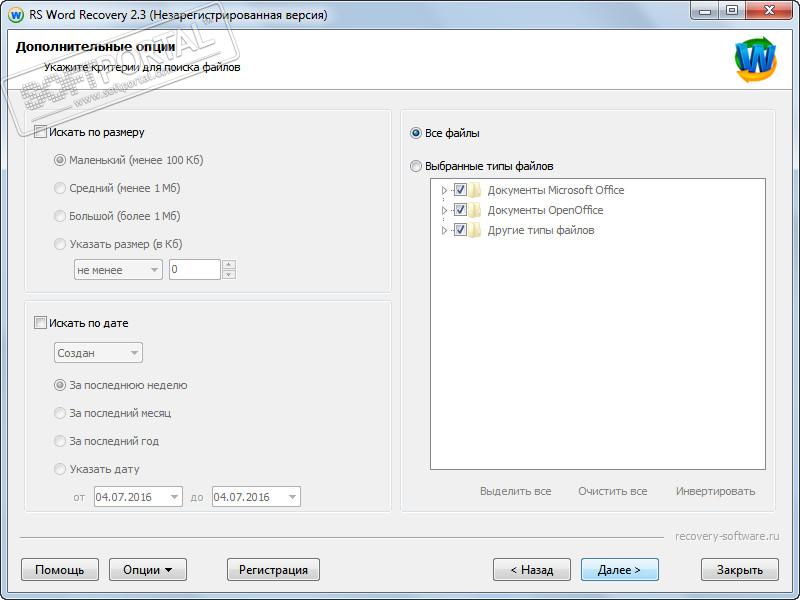Choose Большой (более 1 Мб) size option

(60, 216)
